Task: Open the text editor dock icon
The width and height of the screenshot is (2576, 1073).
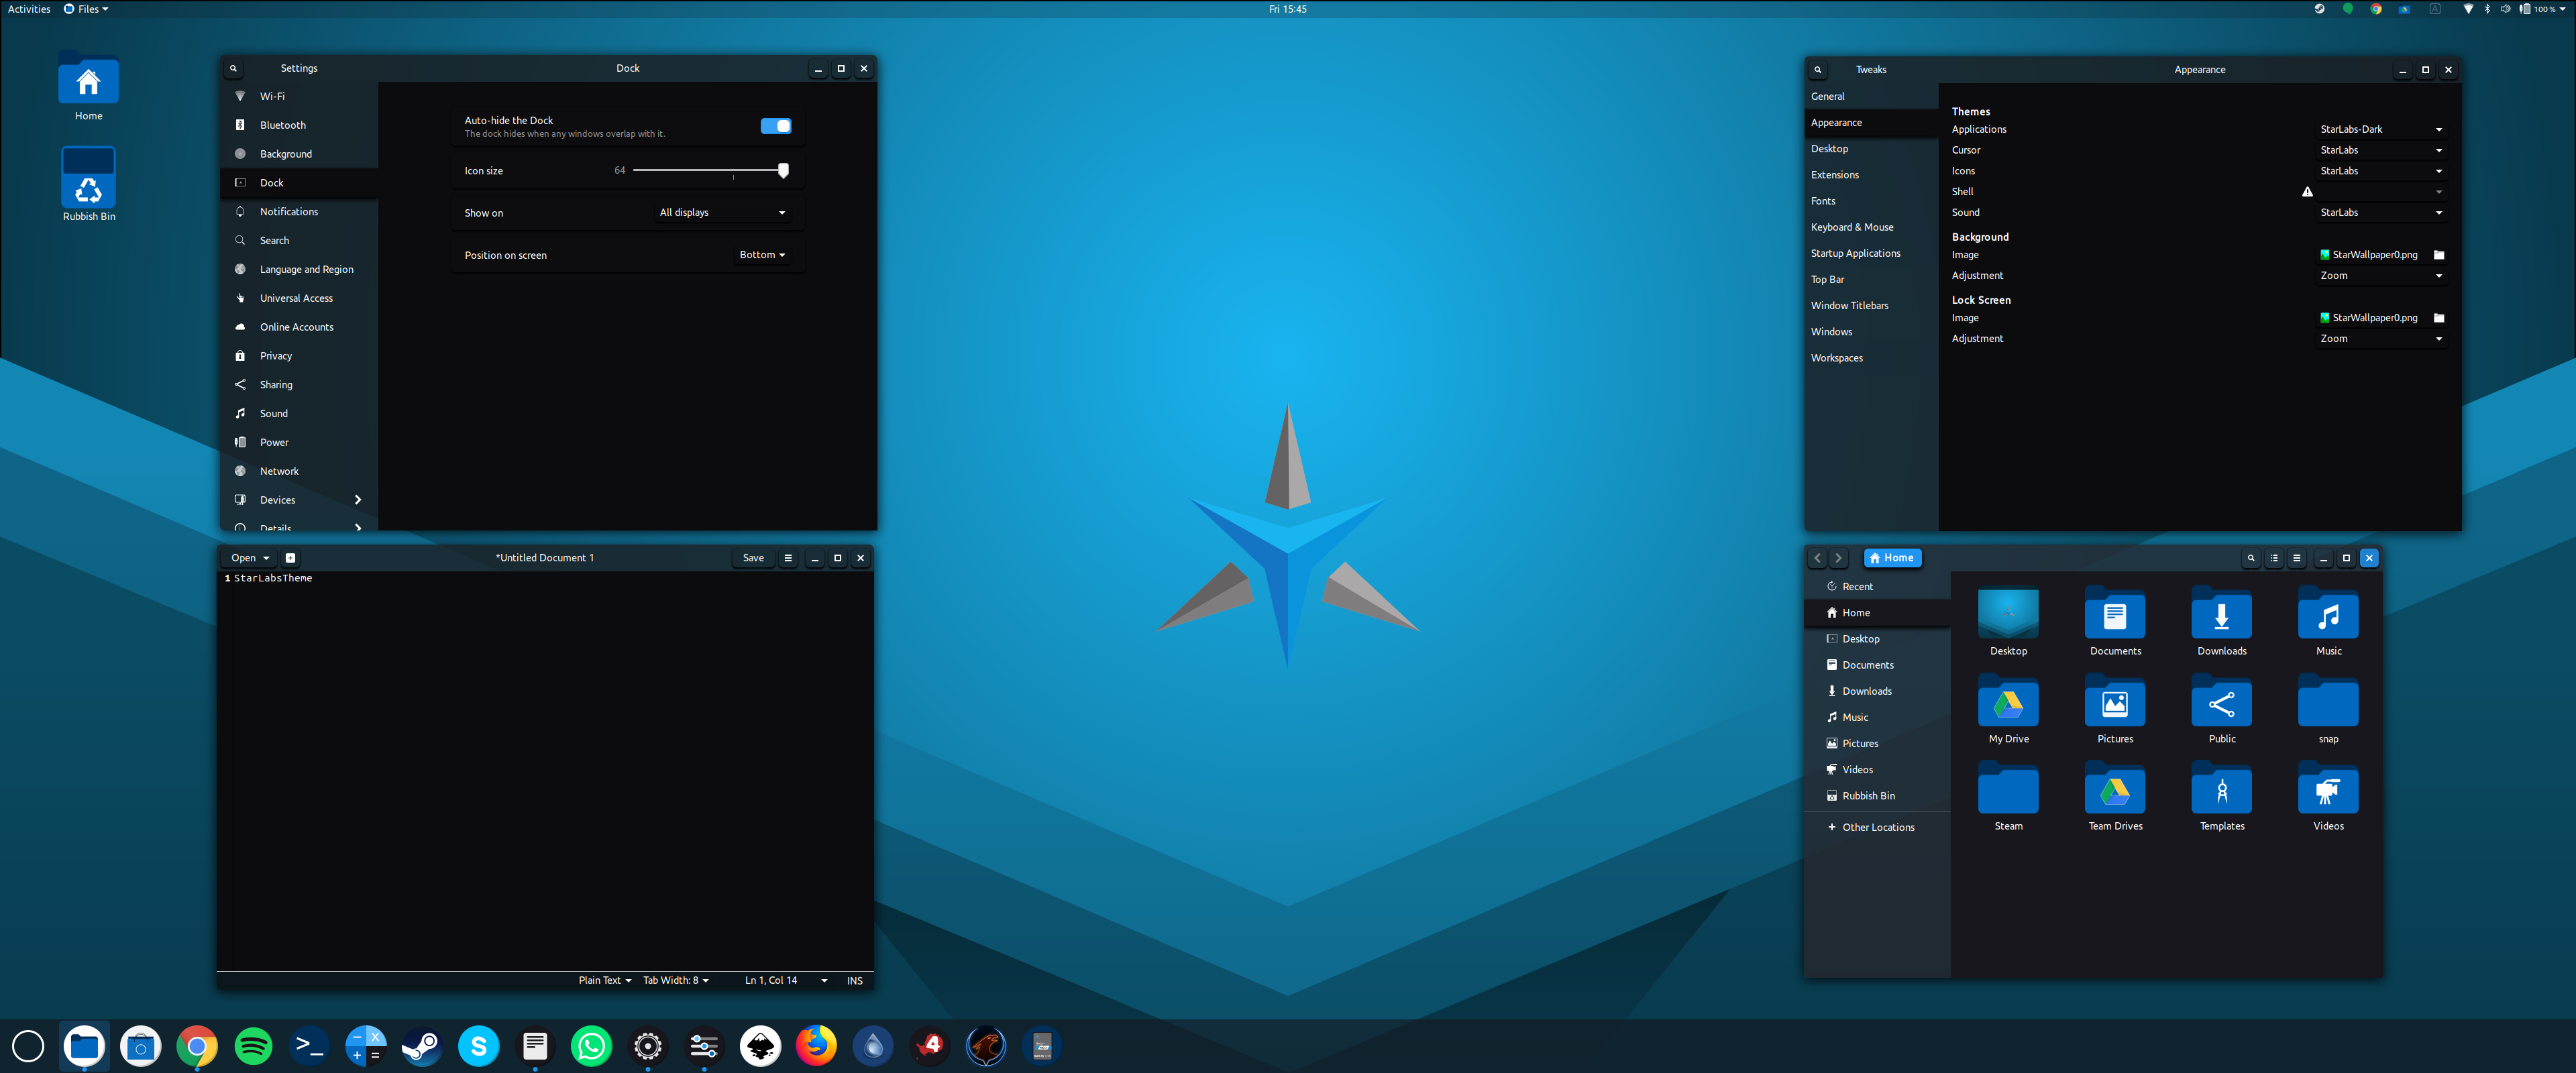Action: [535, 1046]
